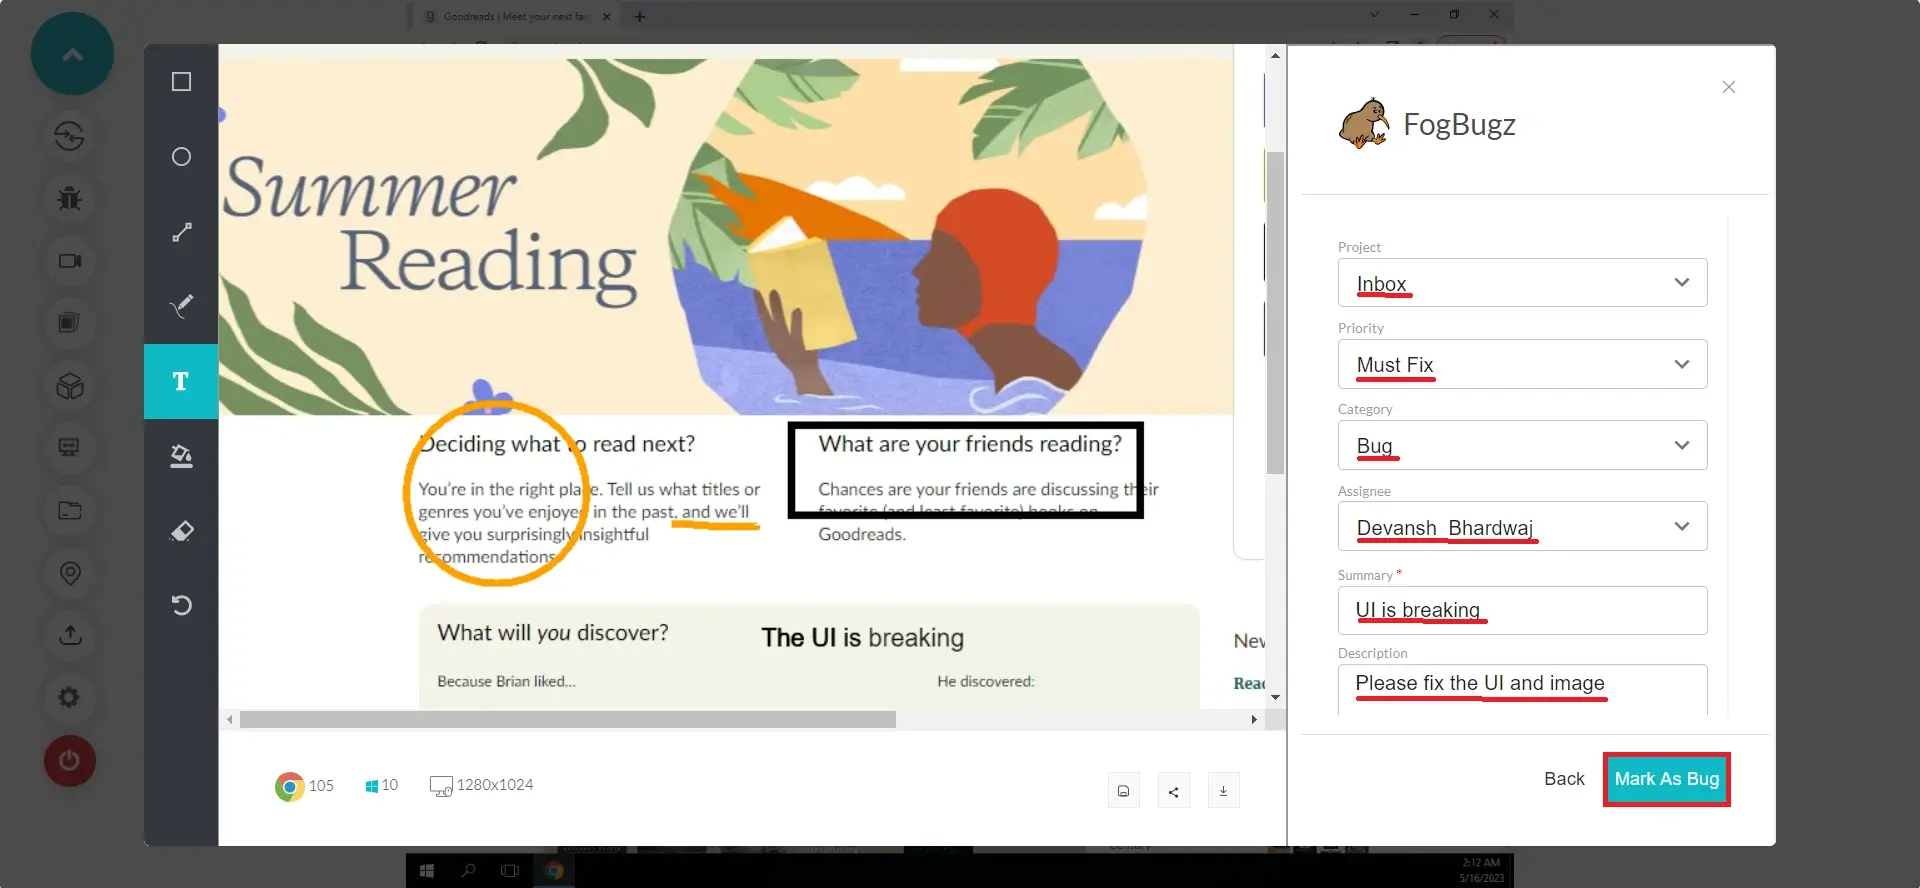The image size is (1920, 888).
Task: Open settings gear in left sidebar
Action: click(69, 697)
